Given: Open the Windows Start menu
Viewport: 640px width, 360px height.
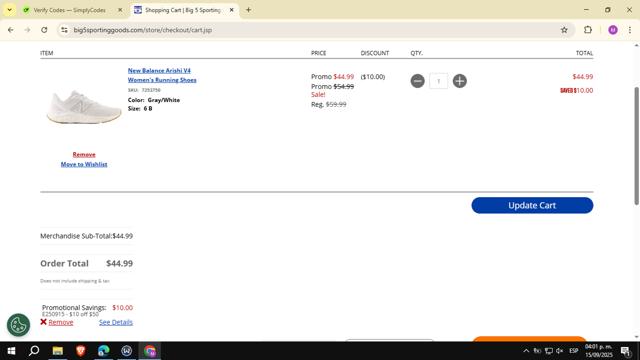Looking at the screenshot, I should click(x=11, y=351).
